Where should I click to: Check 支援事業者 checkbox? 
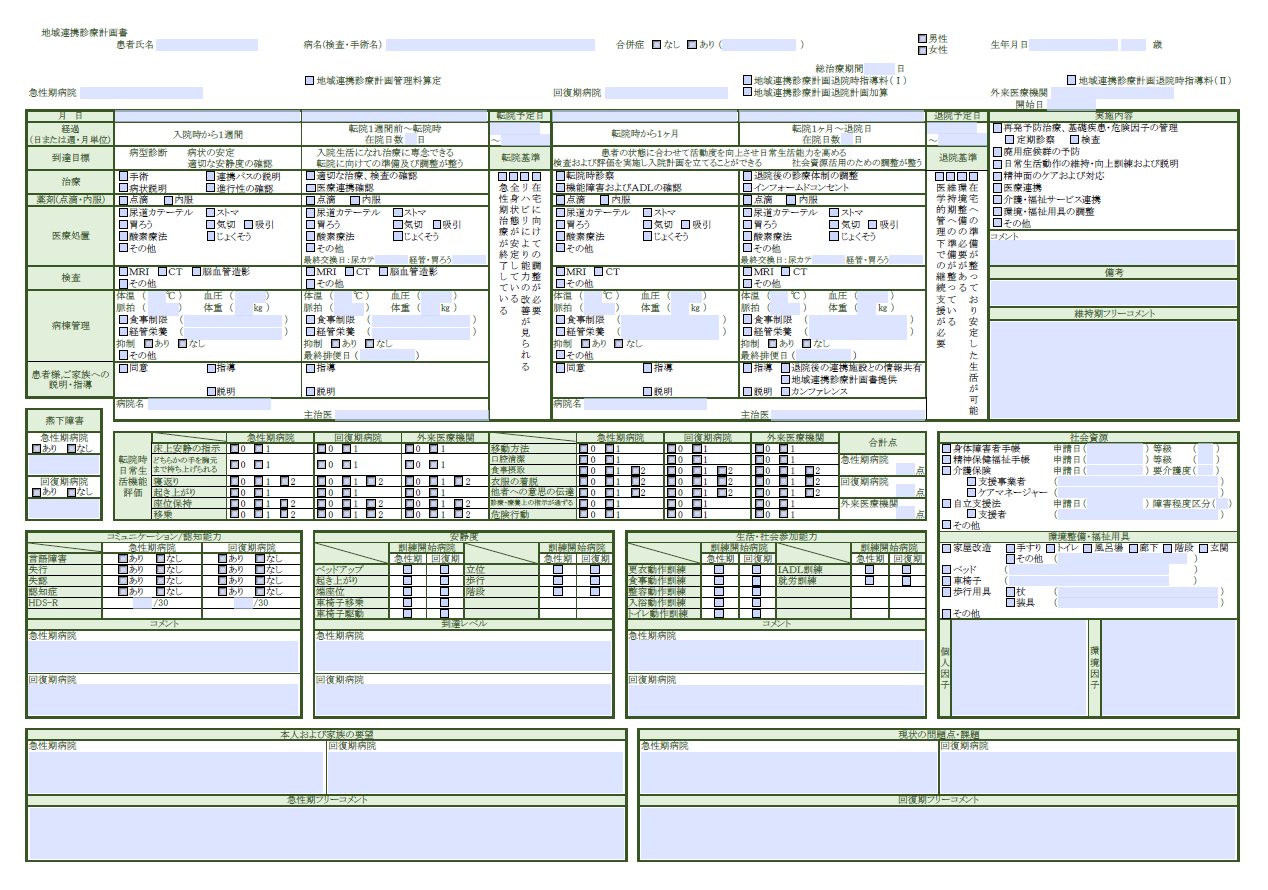pyautogui.click(x=971, y=482)
